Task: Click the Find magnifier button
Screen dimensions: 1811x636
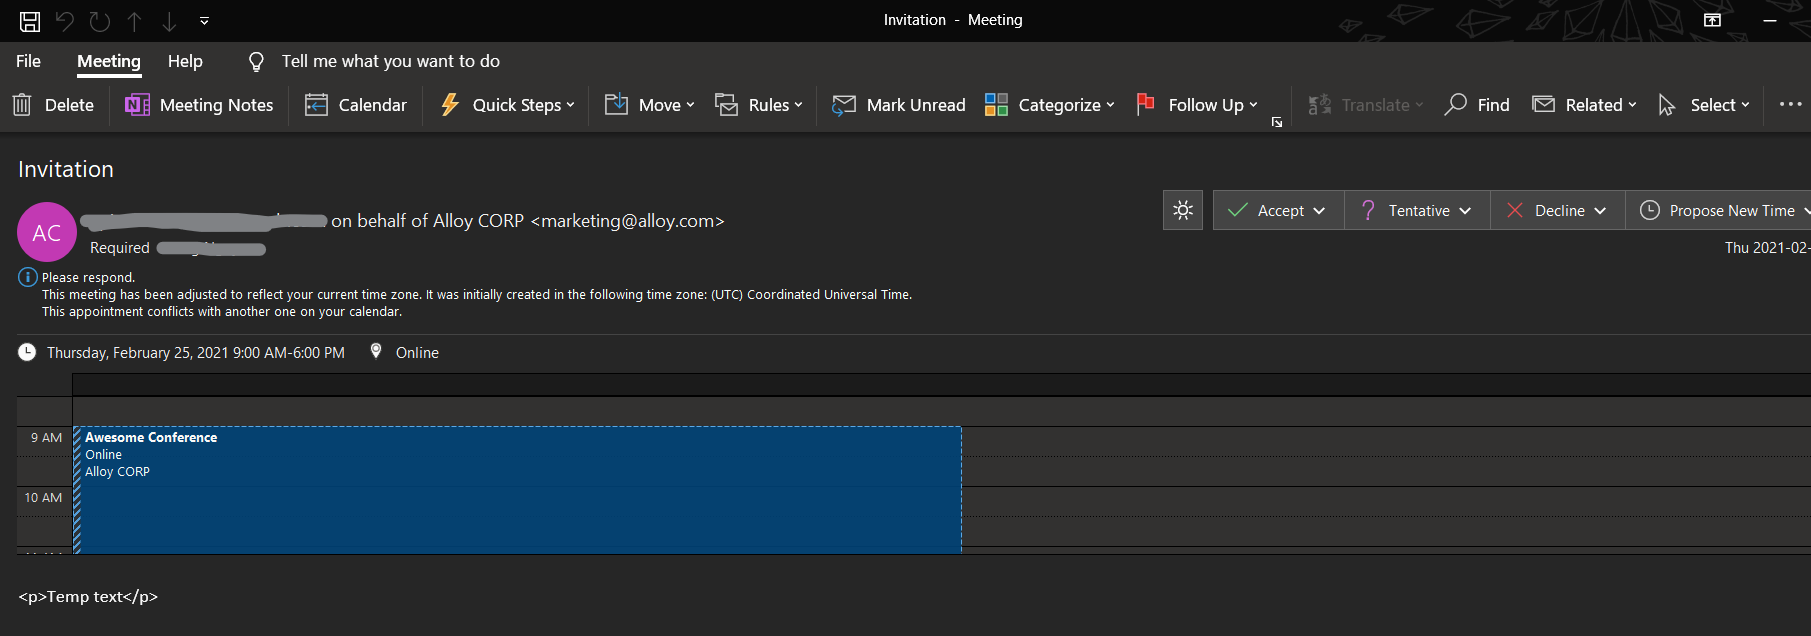Action: (x=1477, y=105)
